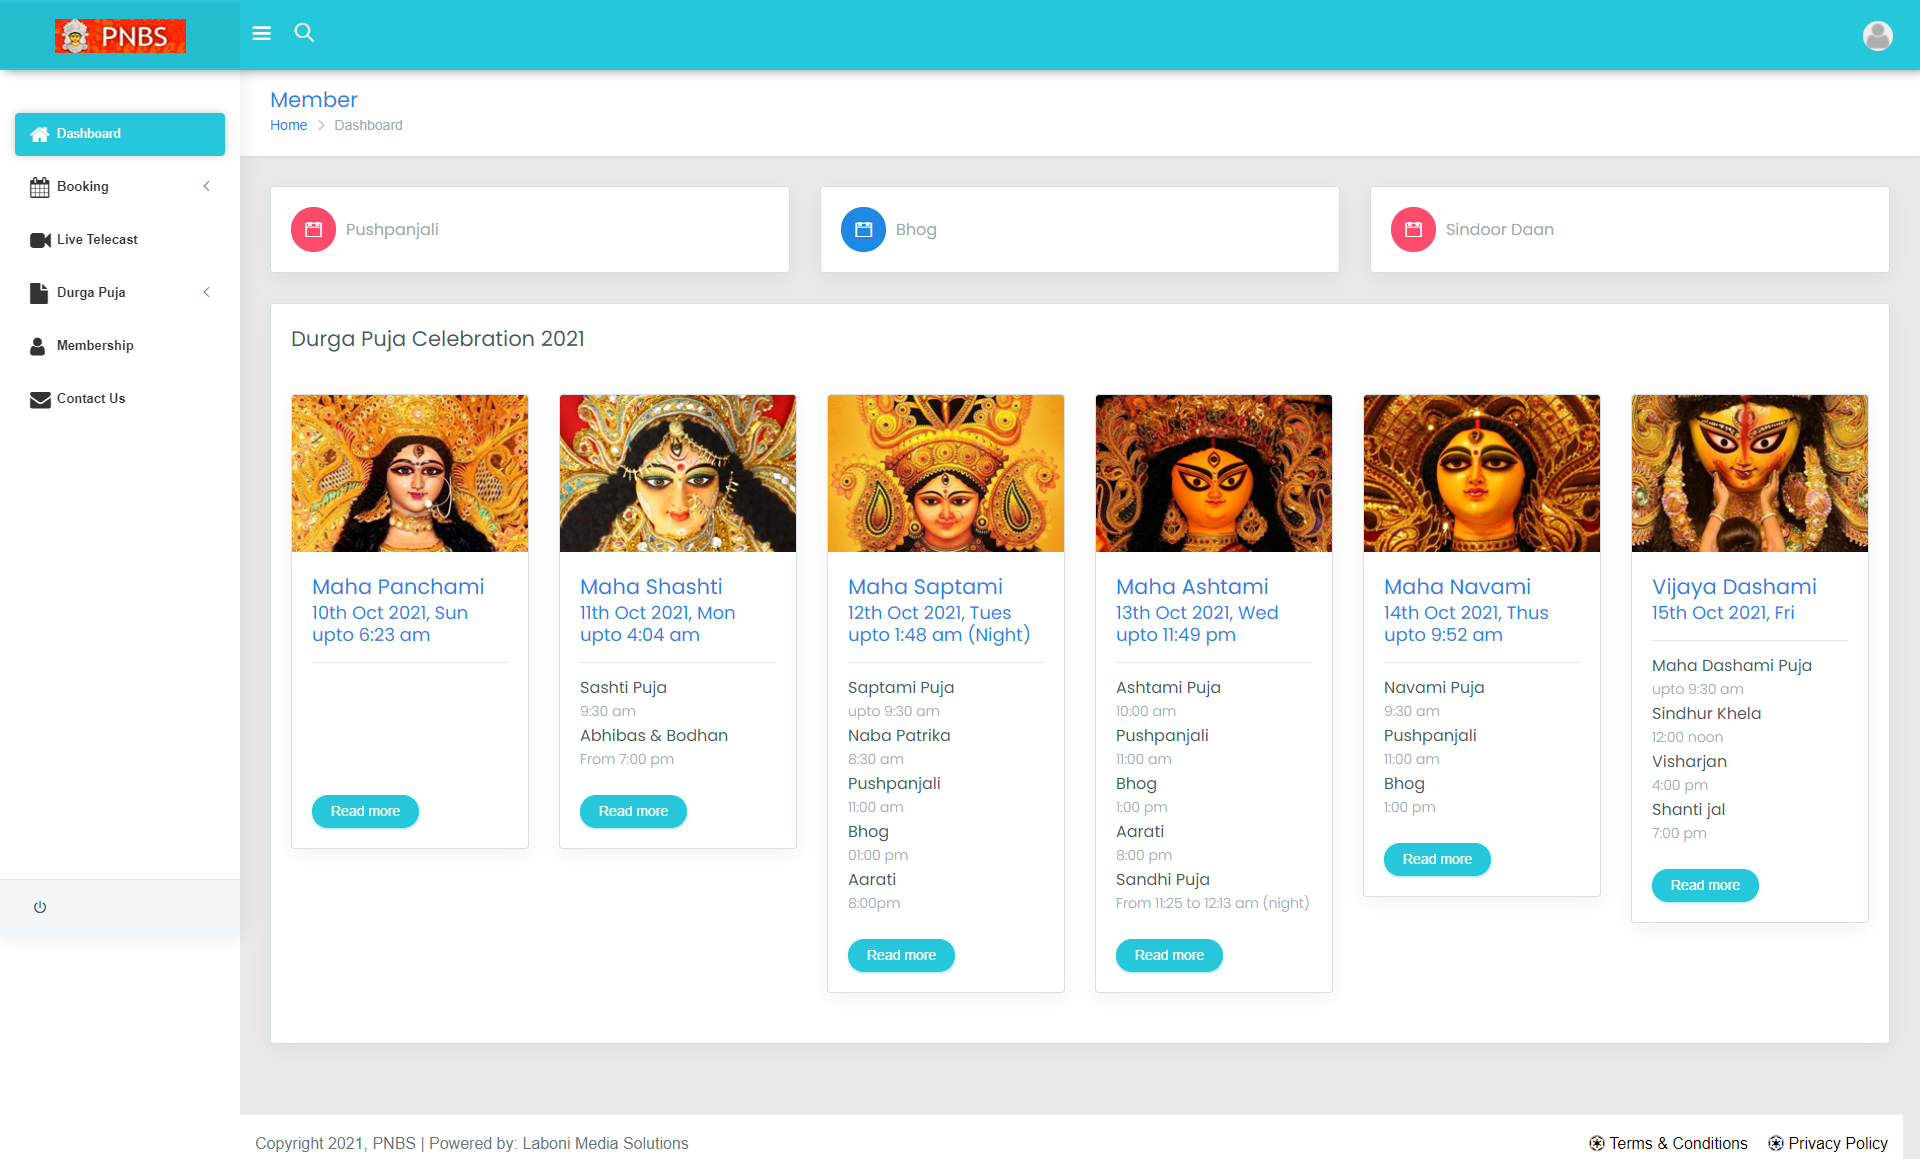This screenshot has height=1173, width=1920.
Task: Open Privacy Policy link
Action: tap(1838, 1143)
